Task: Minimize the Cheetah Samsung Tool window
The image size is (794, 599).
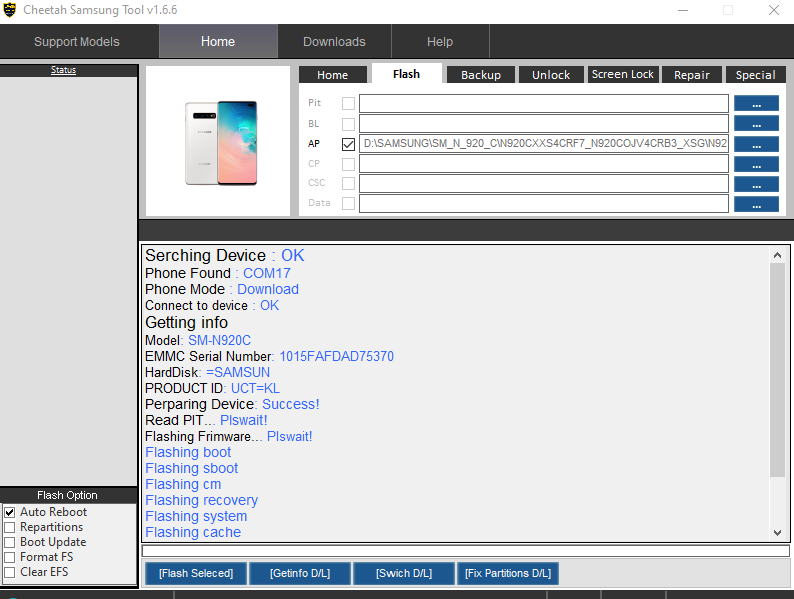Action: point(683,10)
